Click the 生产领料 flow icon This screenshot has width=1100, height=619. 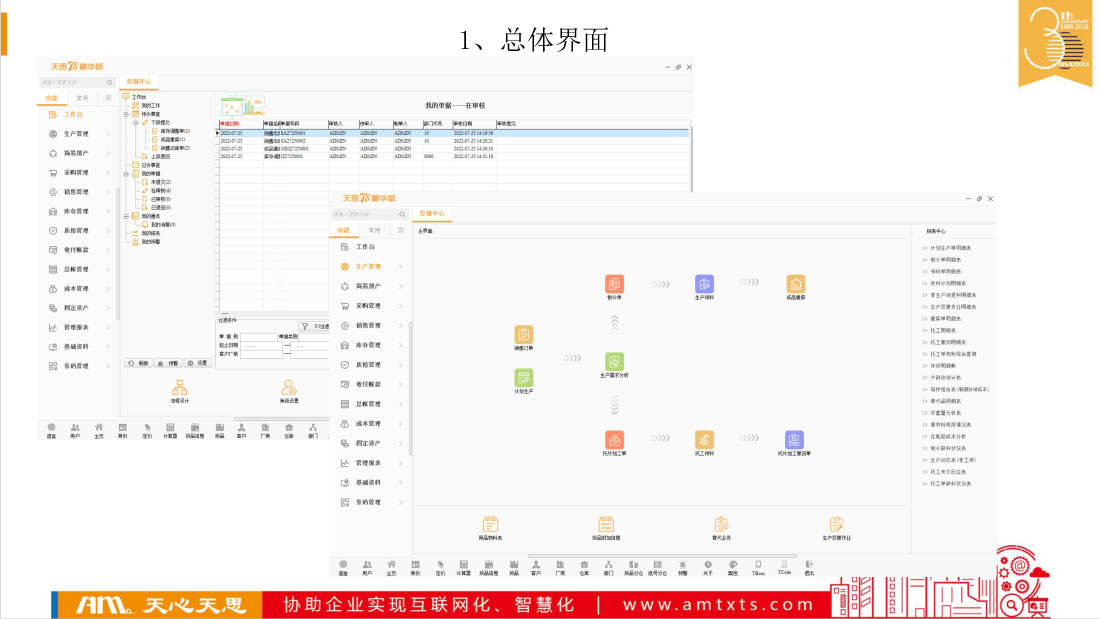pyautogui.click(x=704, y=284)
